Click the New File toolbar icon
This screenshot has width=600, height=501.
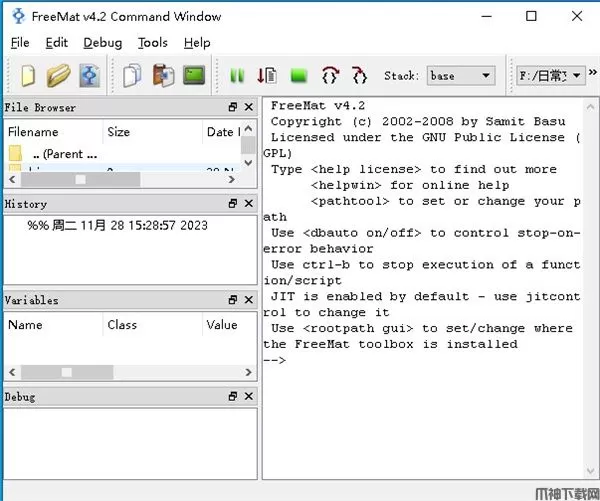(x=29, y=75)
